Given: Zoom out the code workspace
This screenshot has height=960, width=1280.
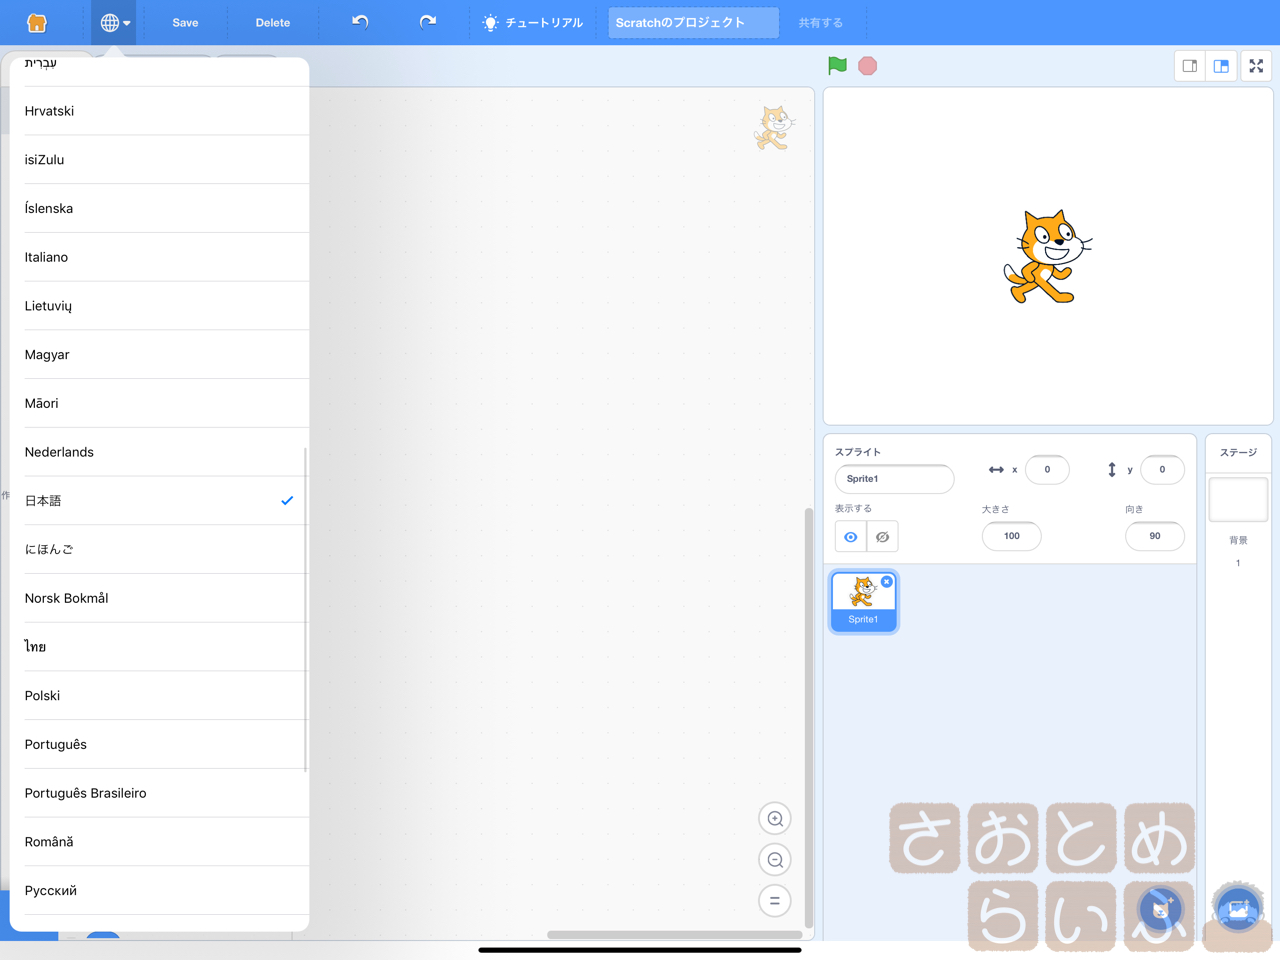Looking at the screenshot, I should [x=775, y=860].
